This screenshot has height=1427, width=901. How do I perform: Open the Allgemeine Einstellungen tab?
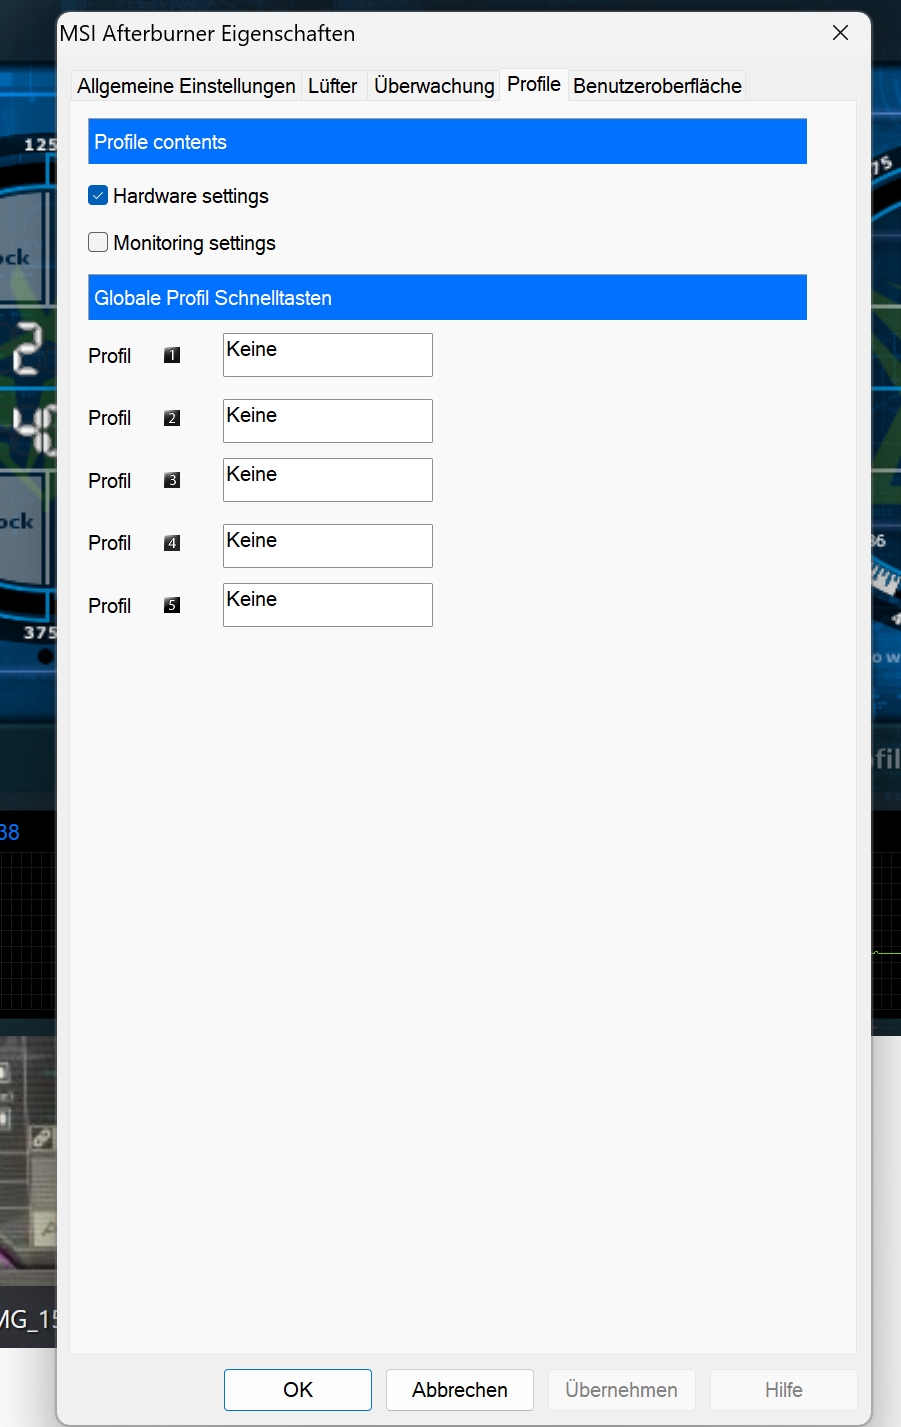[186, 86]
